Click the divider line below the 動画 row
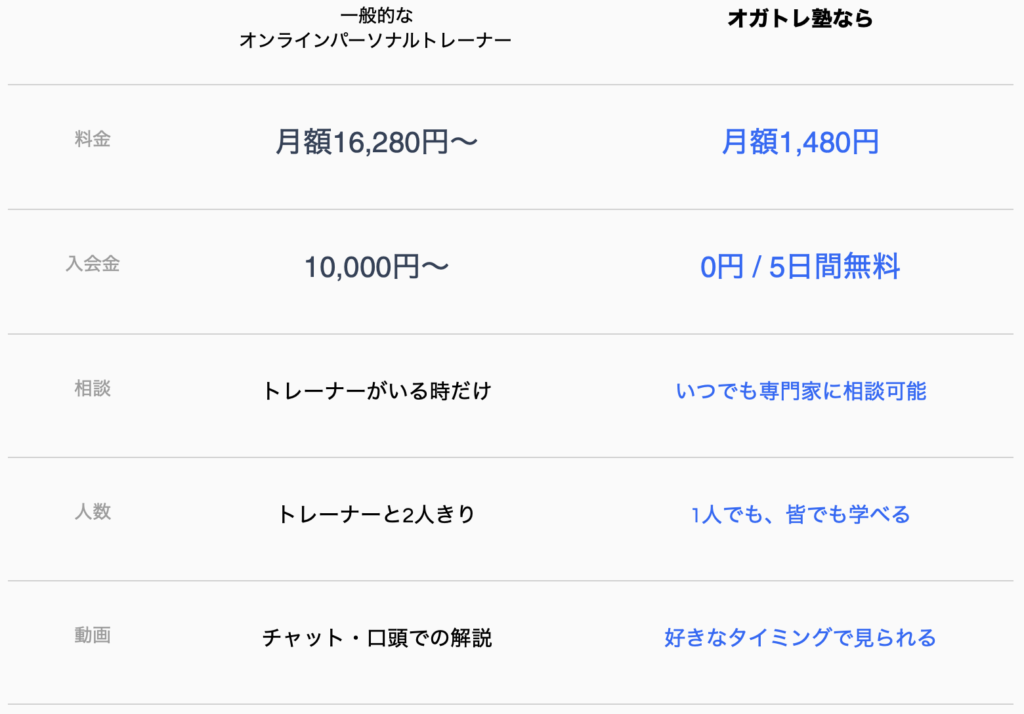This screenshot has height=714, width=1024. pos(510,704)
